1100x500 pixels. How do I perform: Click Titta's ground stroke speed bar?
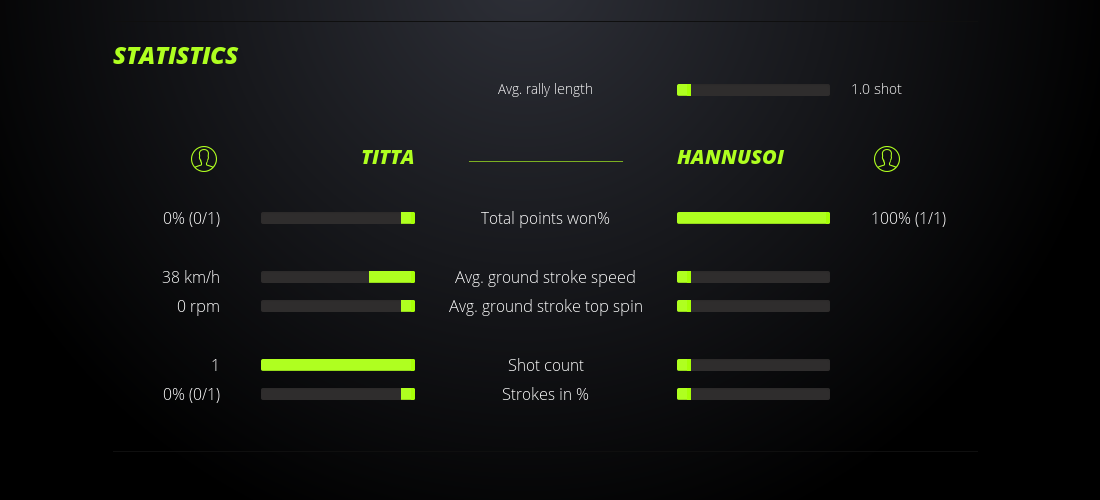[x=338, y=277]
